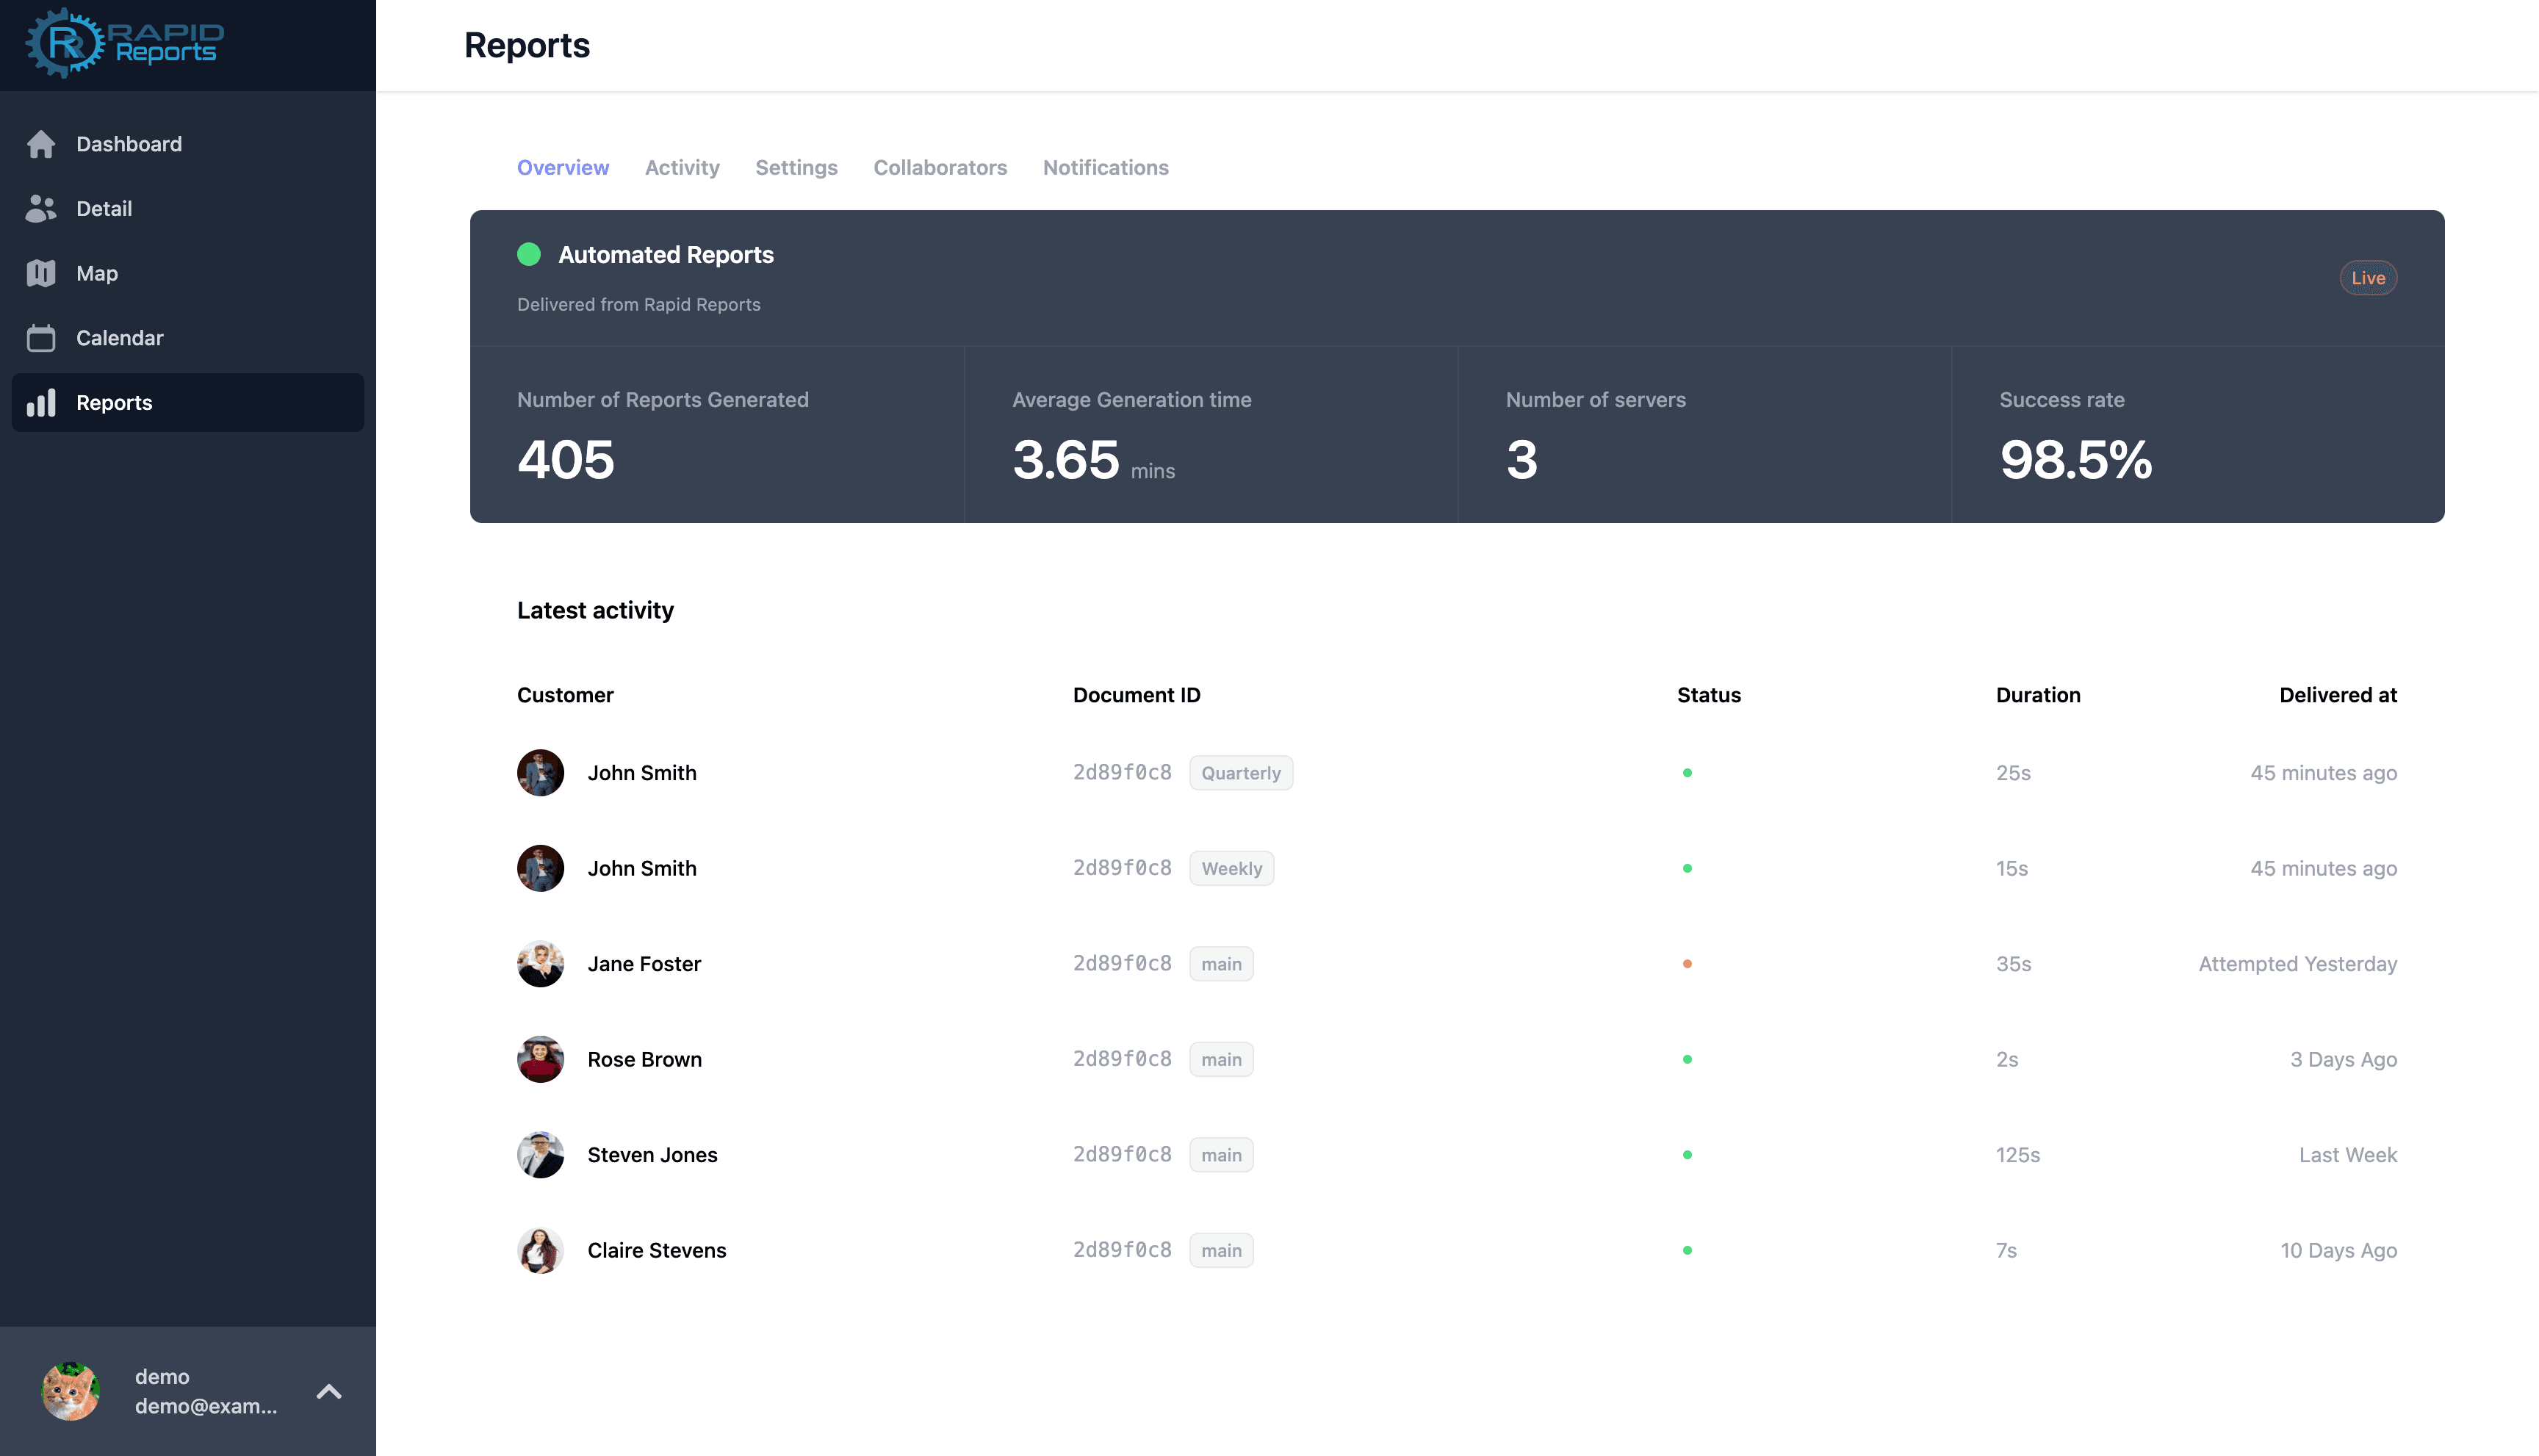
Task: Click the Reports bar chart icon
Action: tap(41, 403)
